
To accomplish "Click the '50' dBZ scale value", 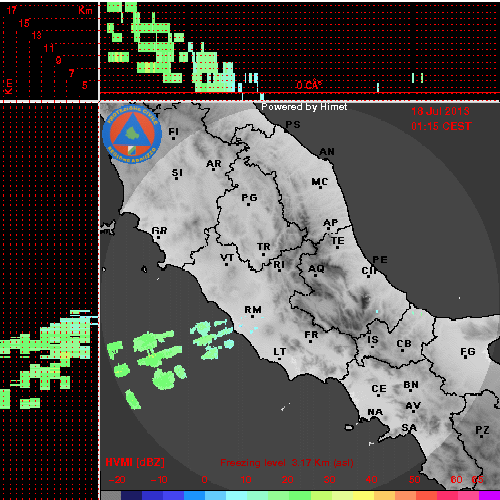I will coord(414,480).
